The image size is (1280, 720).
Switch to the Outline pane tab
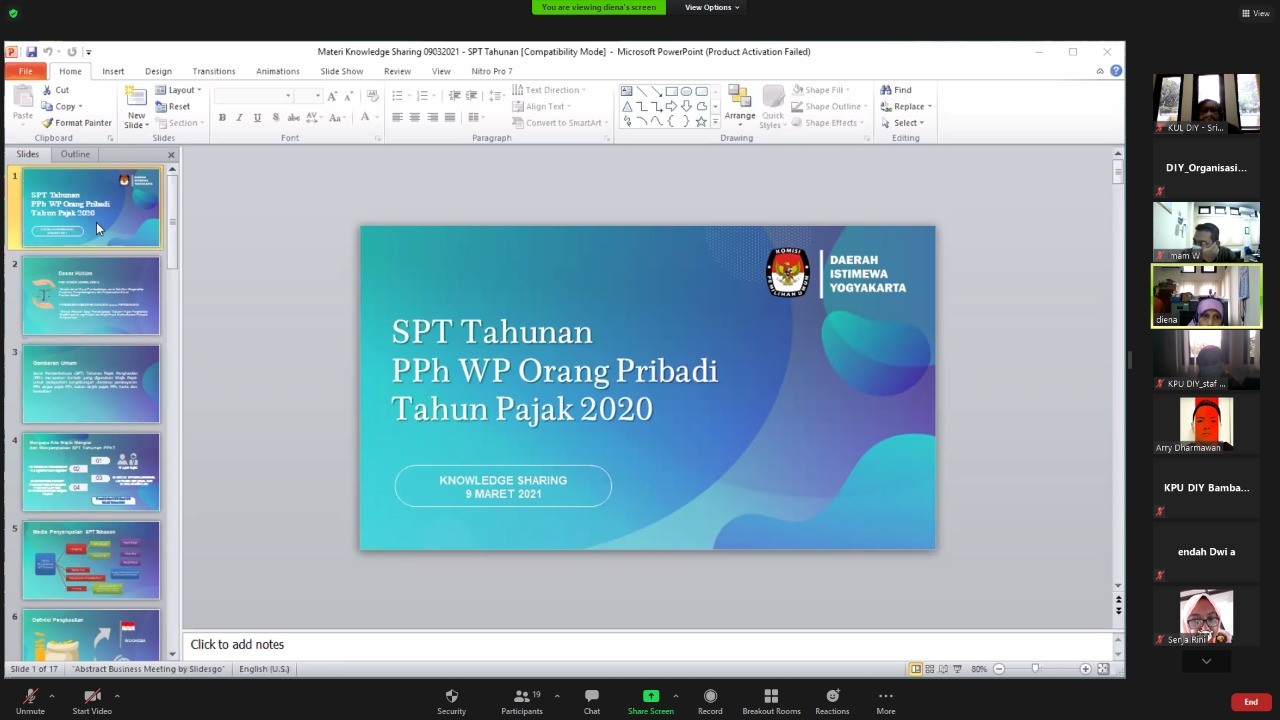point(75,154)
